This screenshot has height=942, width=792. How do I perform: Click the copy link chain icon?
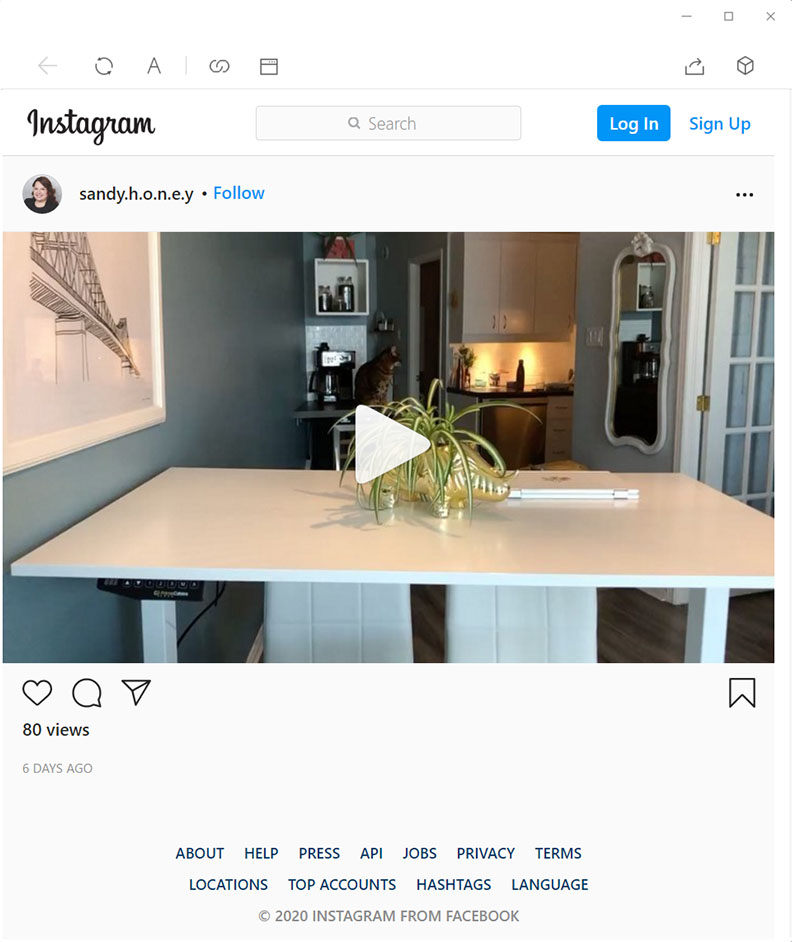click(x=219, y=66)
